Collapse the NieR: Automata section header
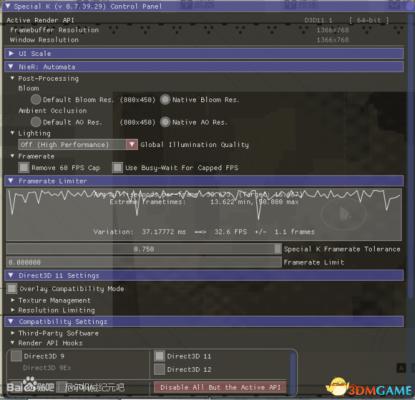 (x=204, y=67)
